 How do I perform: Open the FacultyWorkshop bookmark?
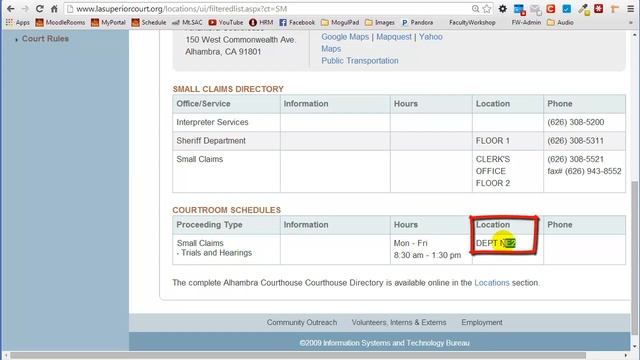[x=472, y=22]
